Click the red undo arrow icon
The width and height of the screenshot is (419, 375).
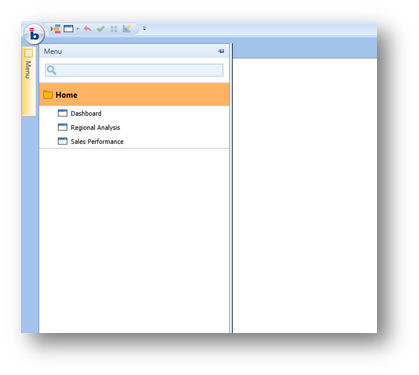click(x=87, y=29)
